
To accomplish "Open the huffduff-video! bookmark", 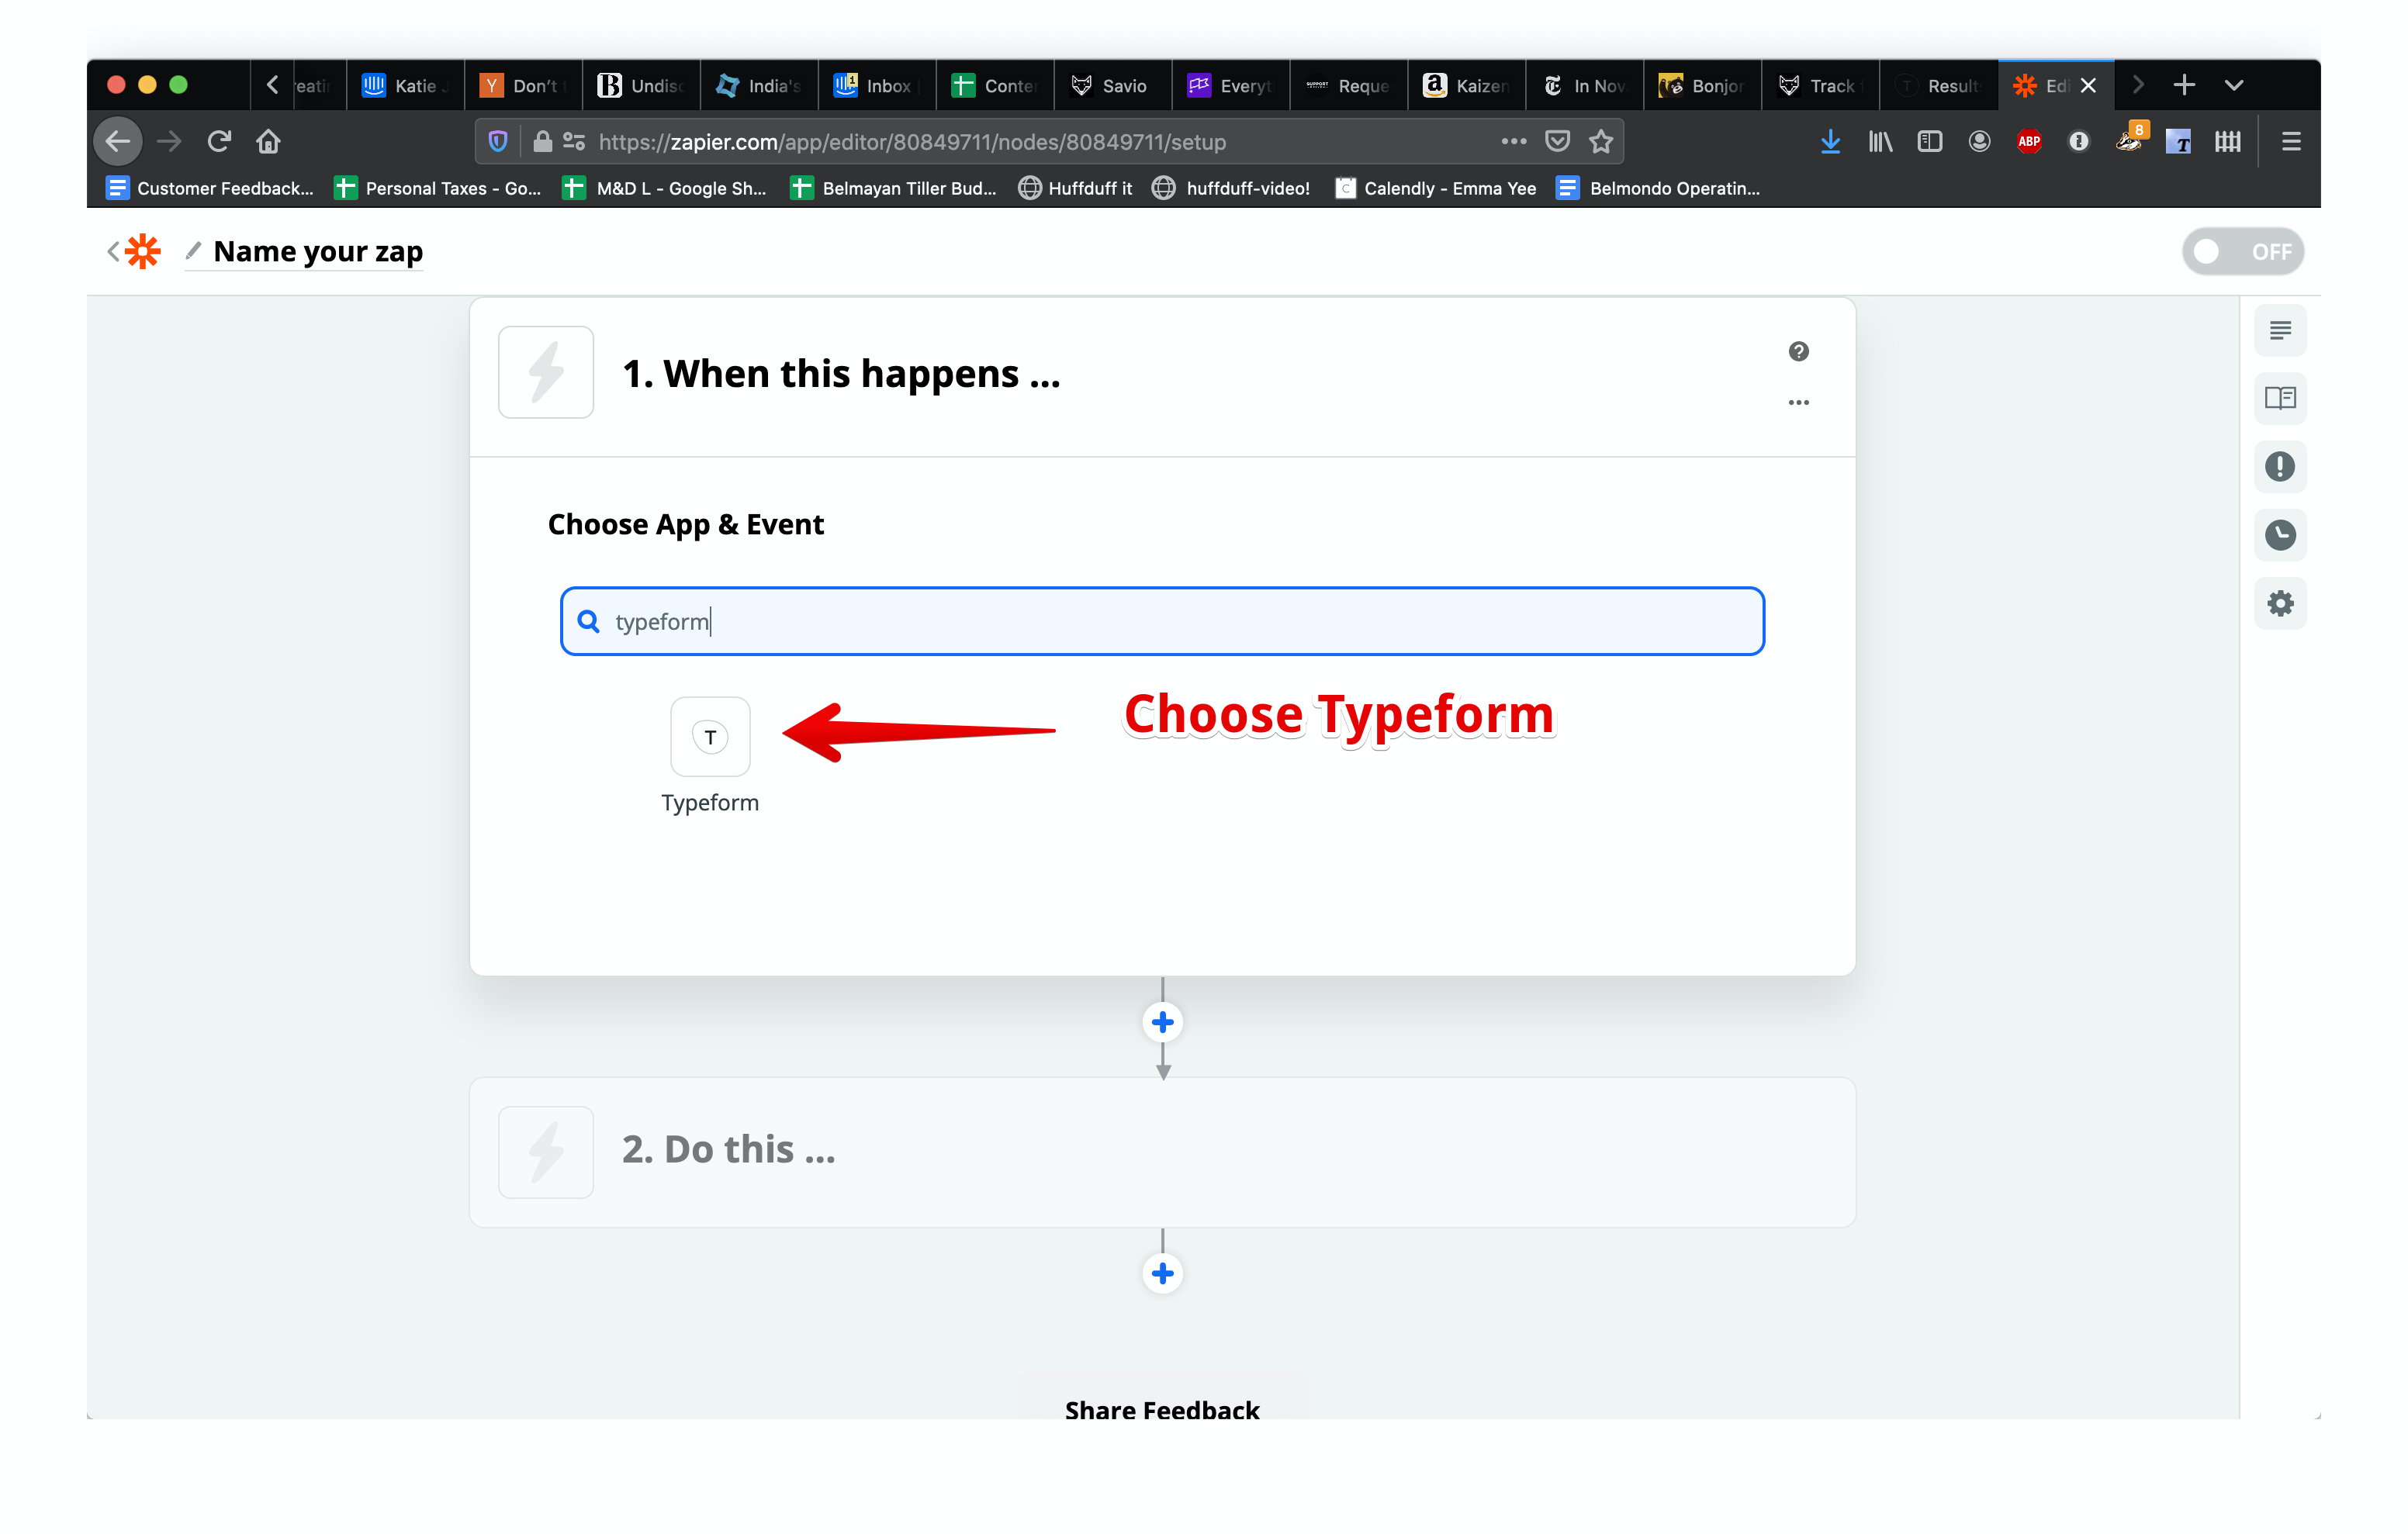I will [1231, 188].
